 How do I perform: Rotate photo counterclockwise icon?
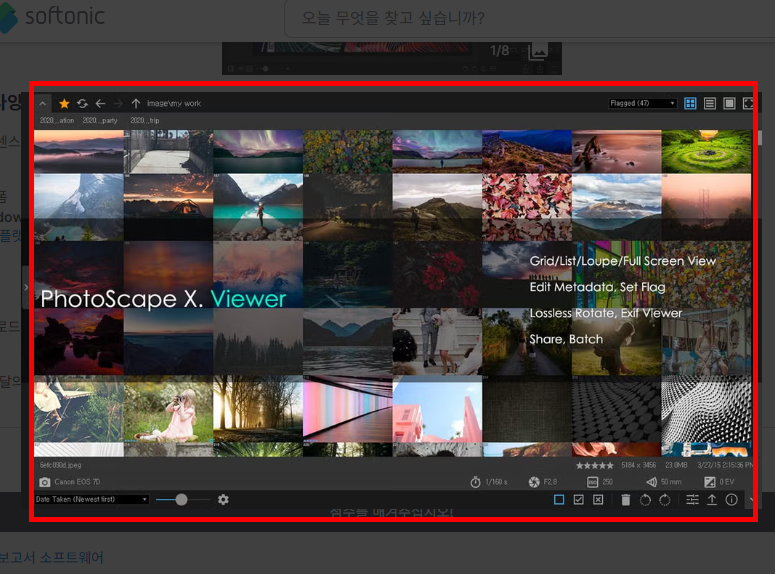pos(645,500)
